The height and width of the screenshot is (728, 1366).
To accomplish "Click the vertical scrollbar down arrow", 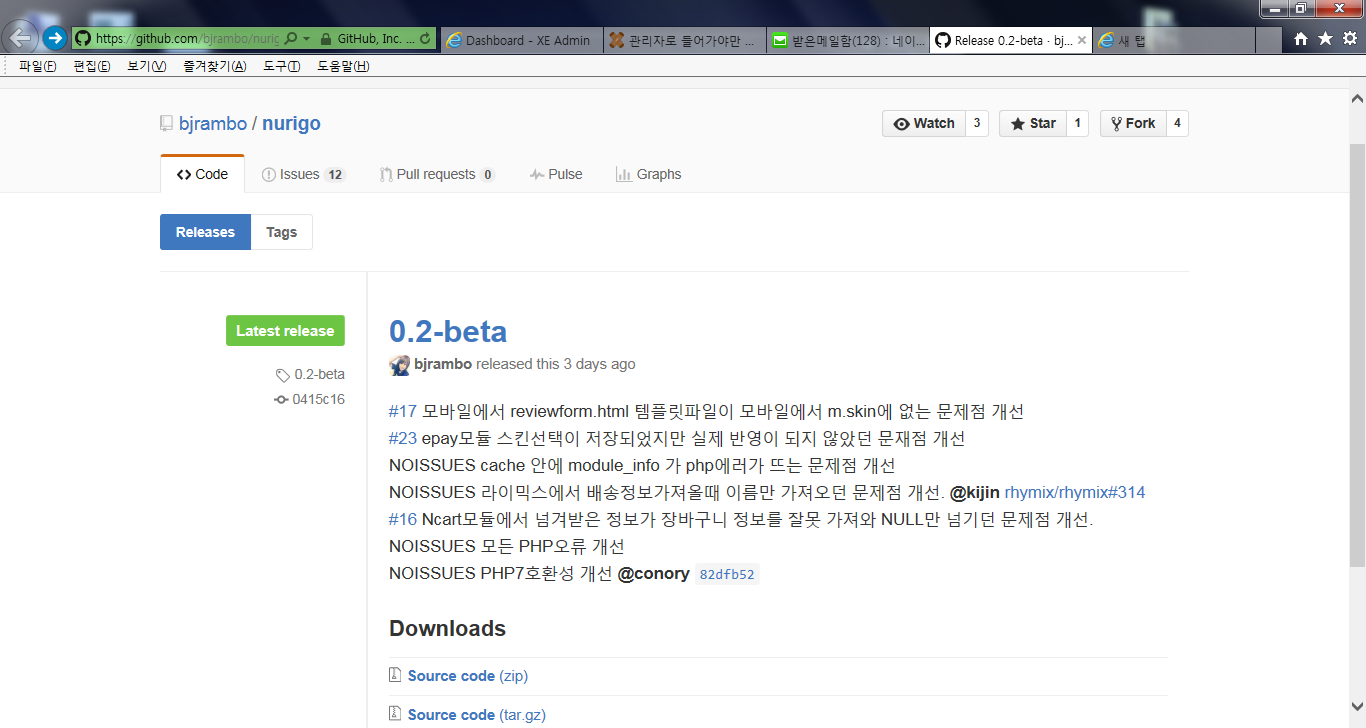I will click(1357, 706).
